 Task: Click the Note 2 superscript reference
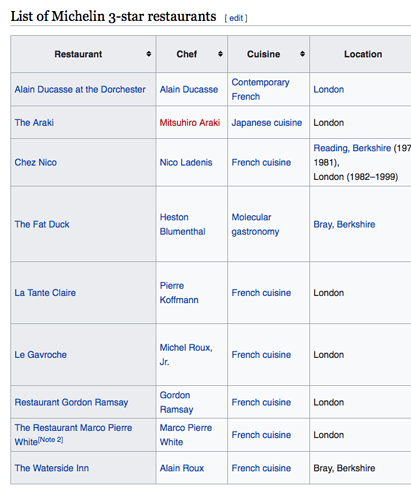pyautogui.click(x=50, y=440)
